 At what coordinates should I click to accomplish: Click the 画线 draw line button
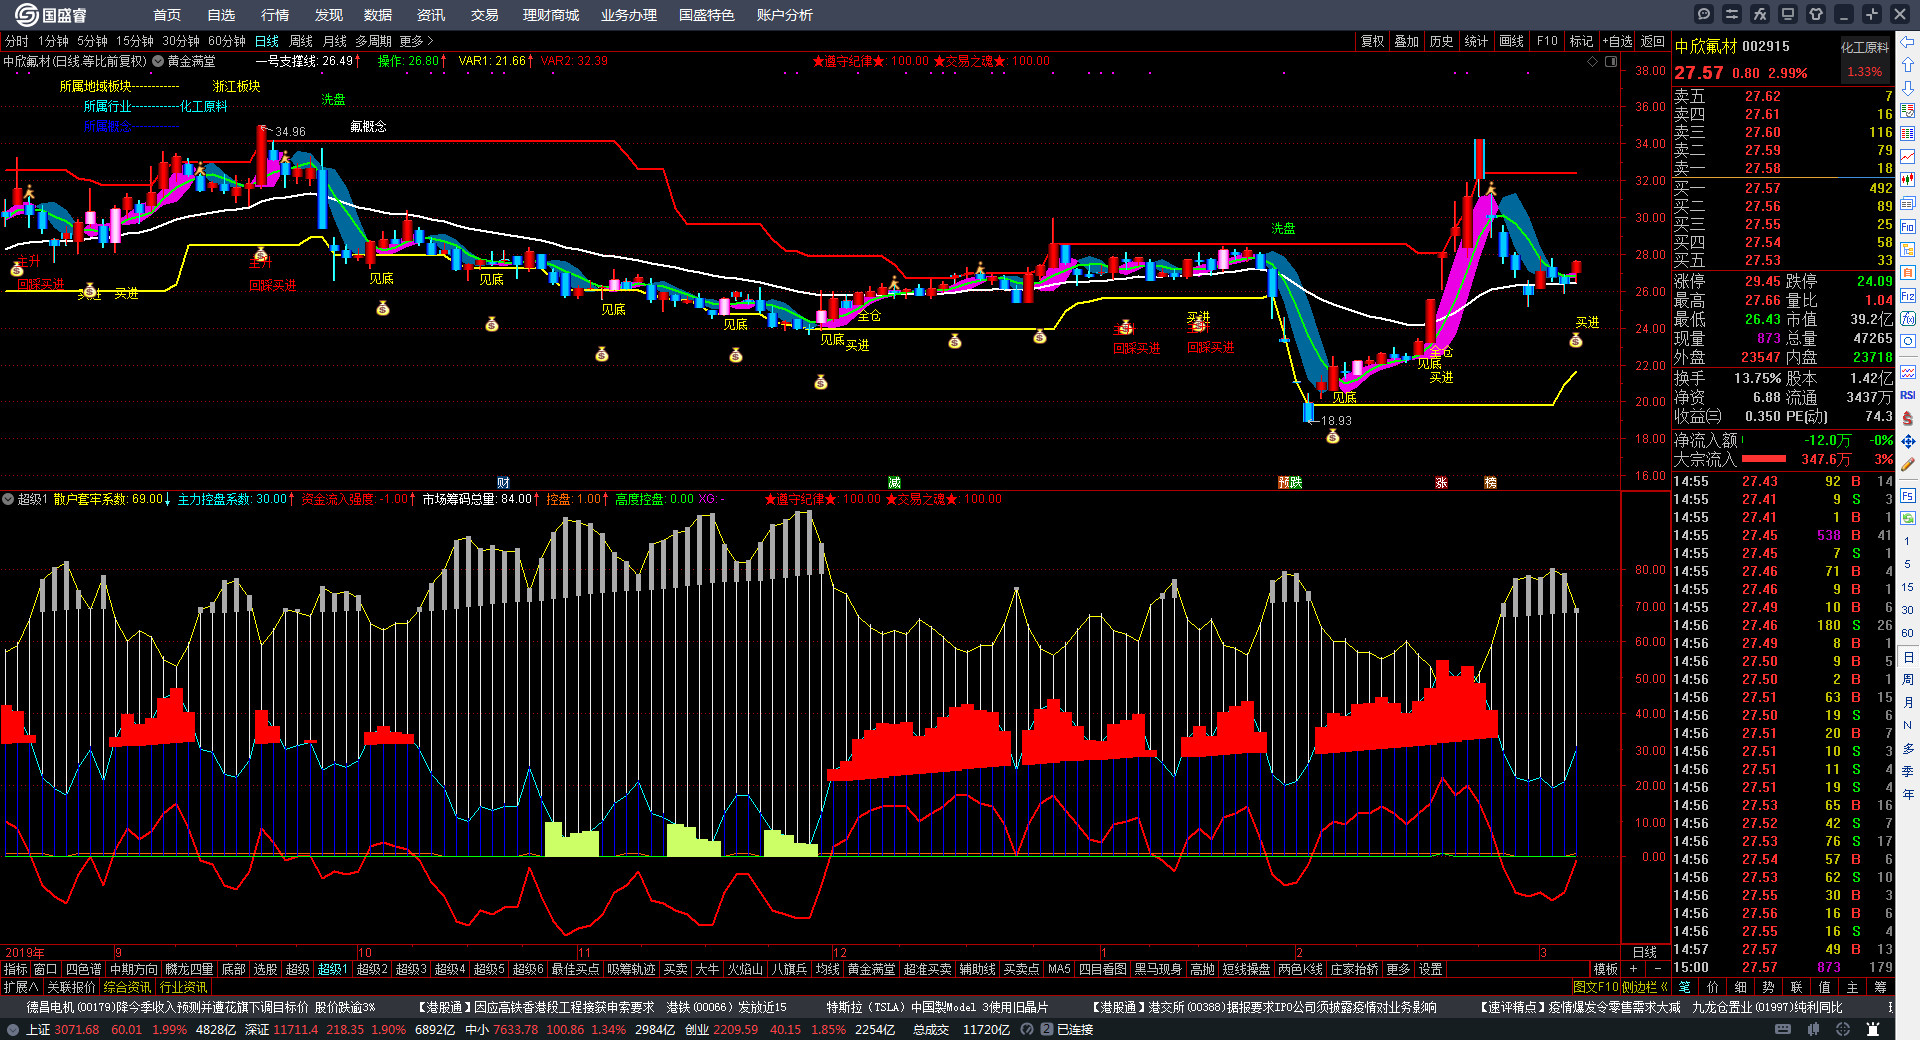click(1511, 41)
